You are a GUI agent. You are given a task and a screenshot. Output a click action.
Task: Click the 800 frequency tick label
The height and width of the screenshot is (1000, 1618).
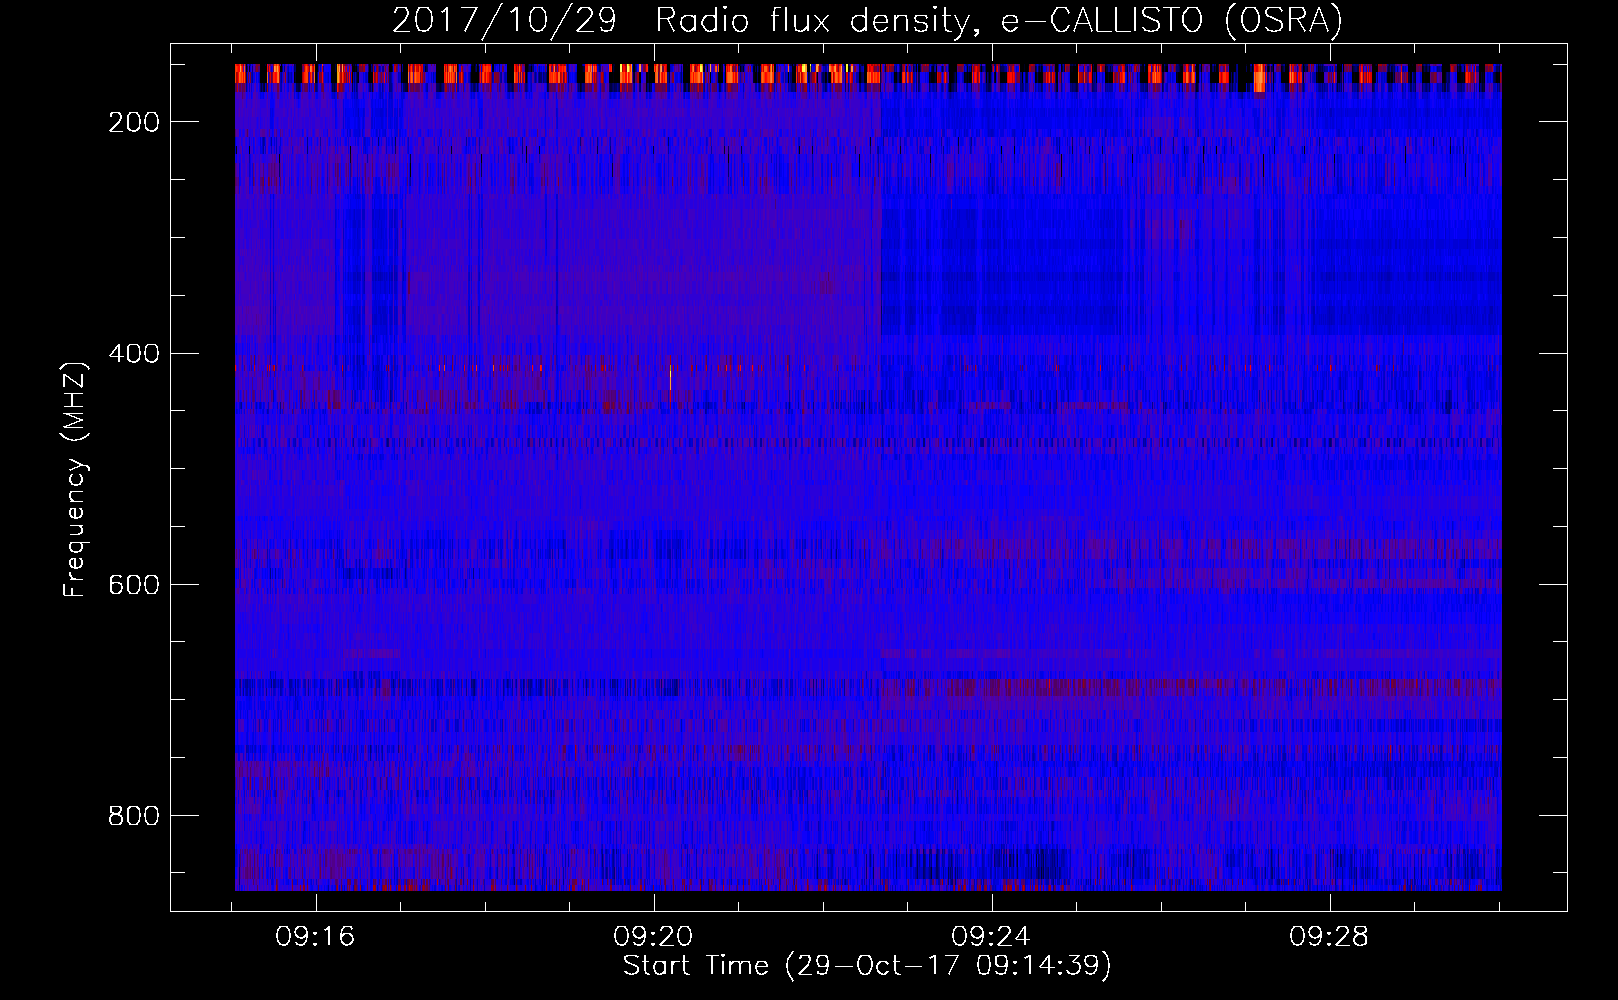[x=134, y=816]
